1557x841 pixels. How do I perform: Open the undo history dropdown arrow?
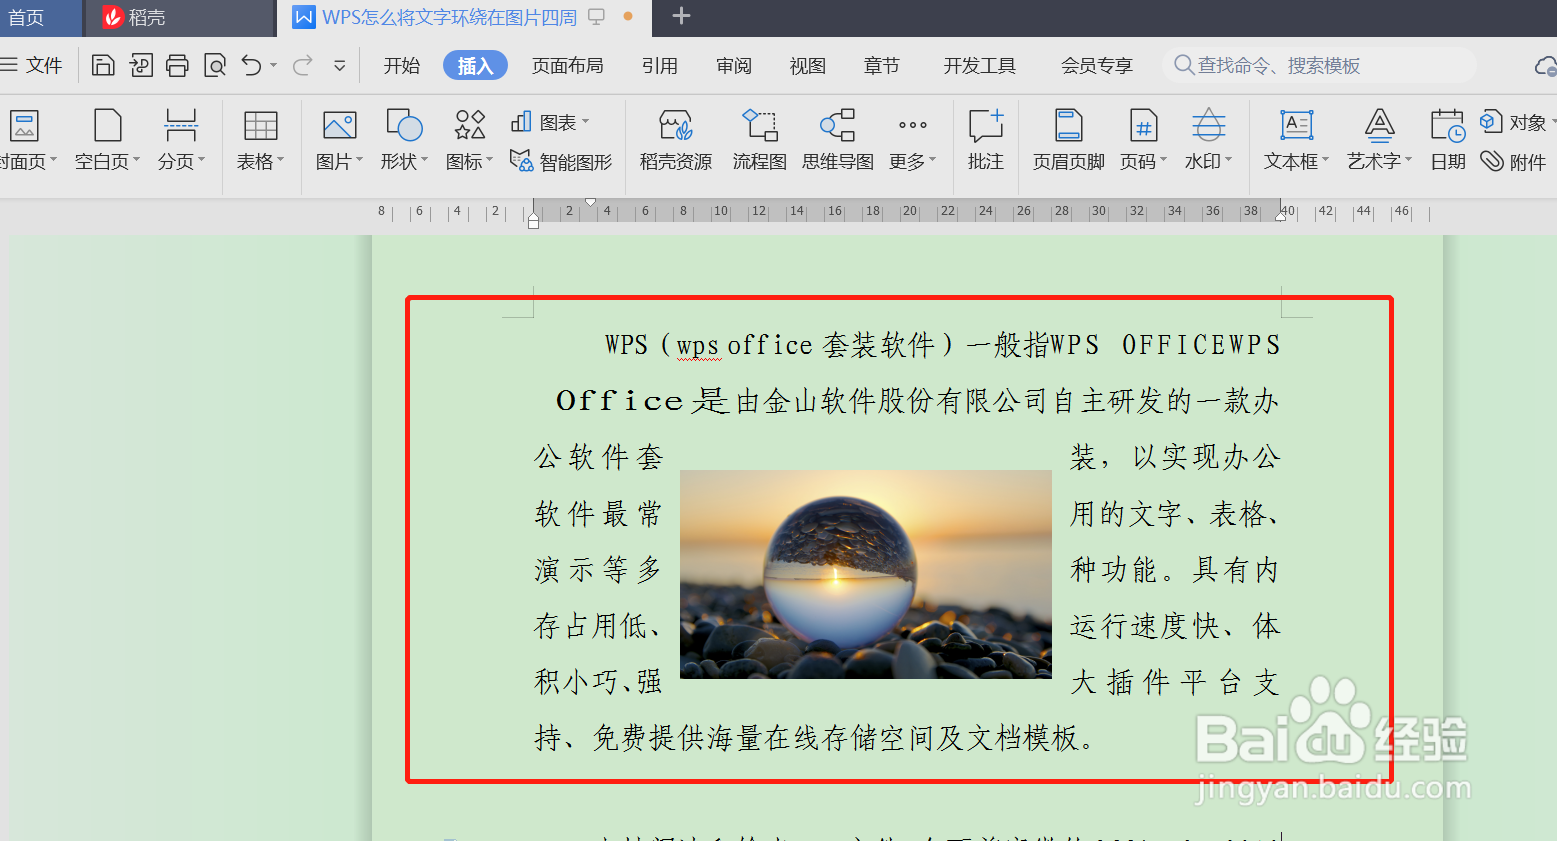tap(273, 66)
